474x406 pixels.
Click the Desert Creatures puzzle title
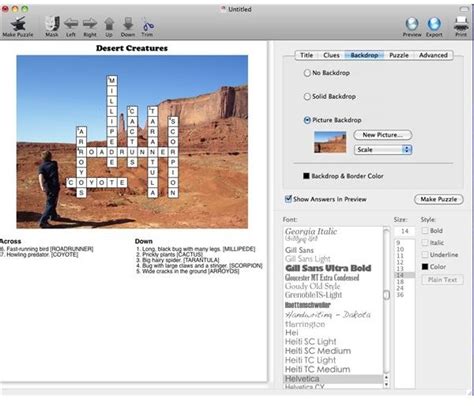pos(132,48)
